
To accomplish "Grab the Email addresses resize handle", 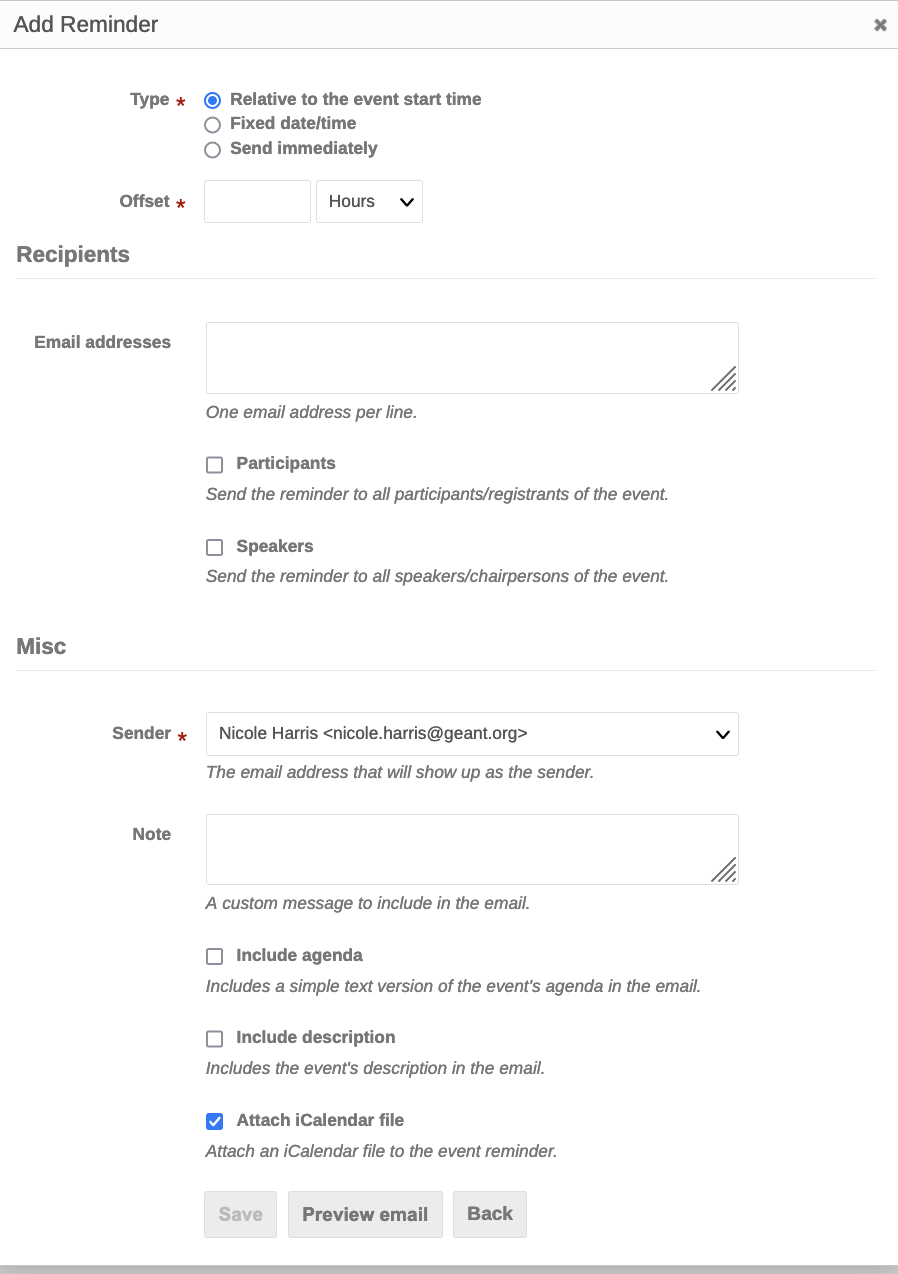I will coord(725,380).
